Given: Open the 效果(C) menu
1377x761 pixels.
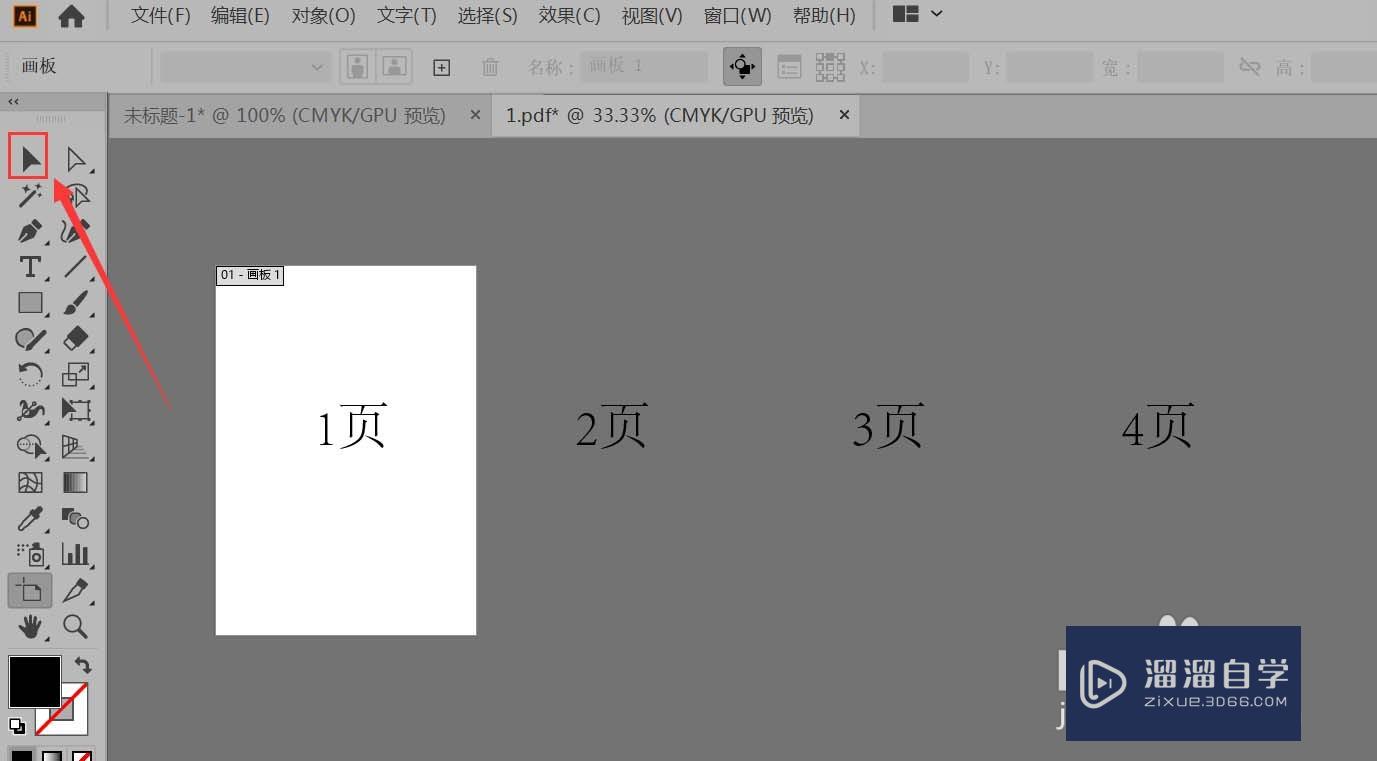Looking at the screenshot, I should 569,15.
